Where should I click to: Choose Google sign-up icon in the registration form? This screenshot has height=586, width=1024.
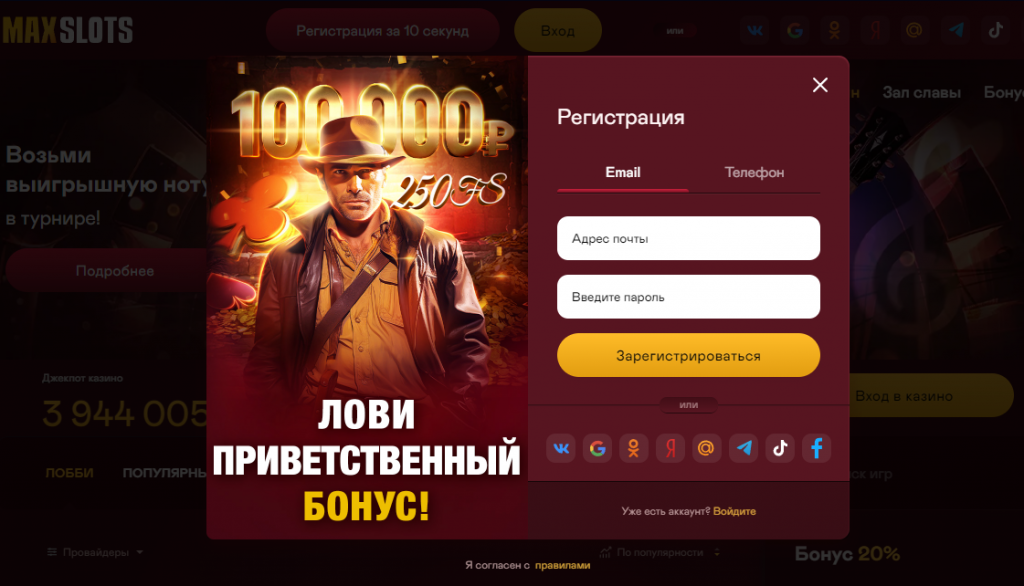click(598, 448)
